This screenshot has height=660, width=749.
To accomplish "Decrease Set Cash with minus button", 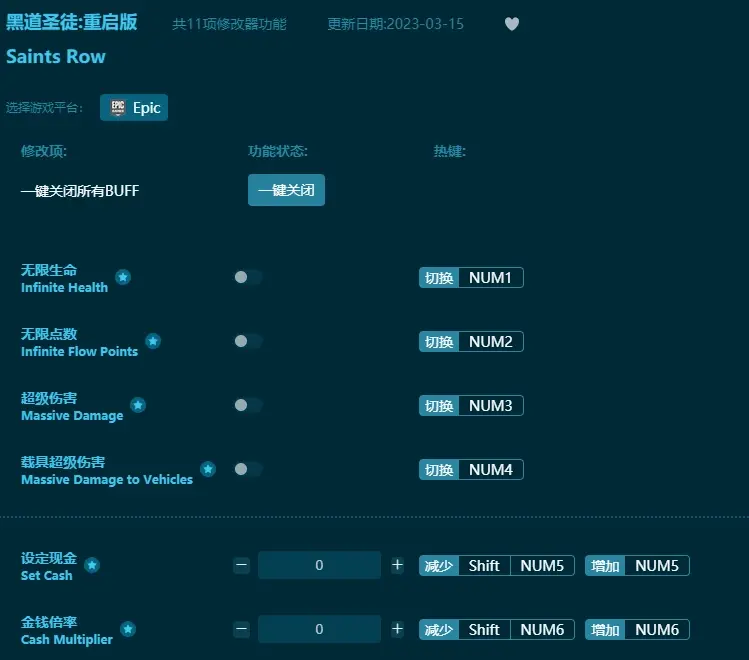I will coord(242,565).
